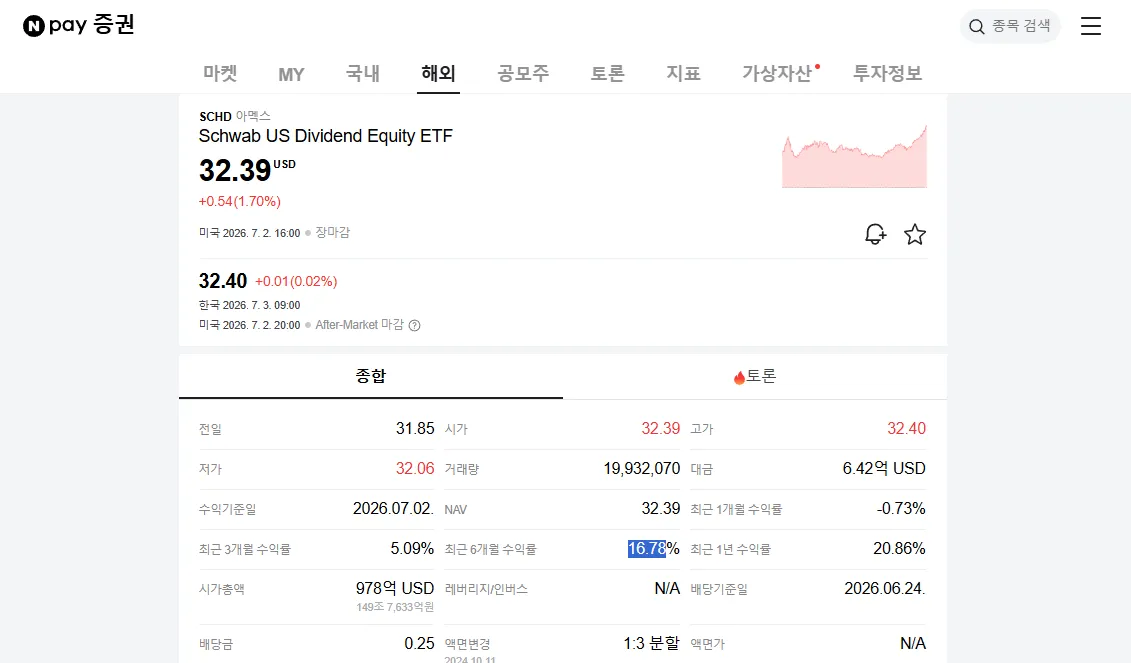Click the 1-month return -0.73%
1131x663 pixels.
tap(901, 509)
